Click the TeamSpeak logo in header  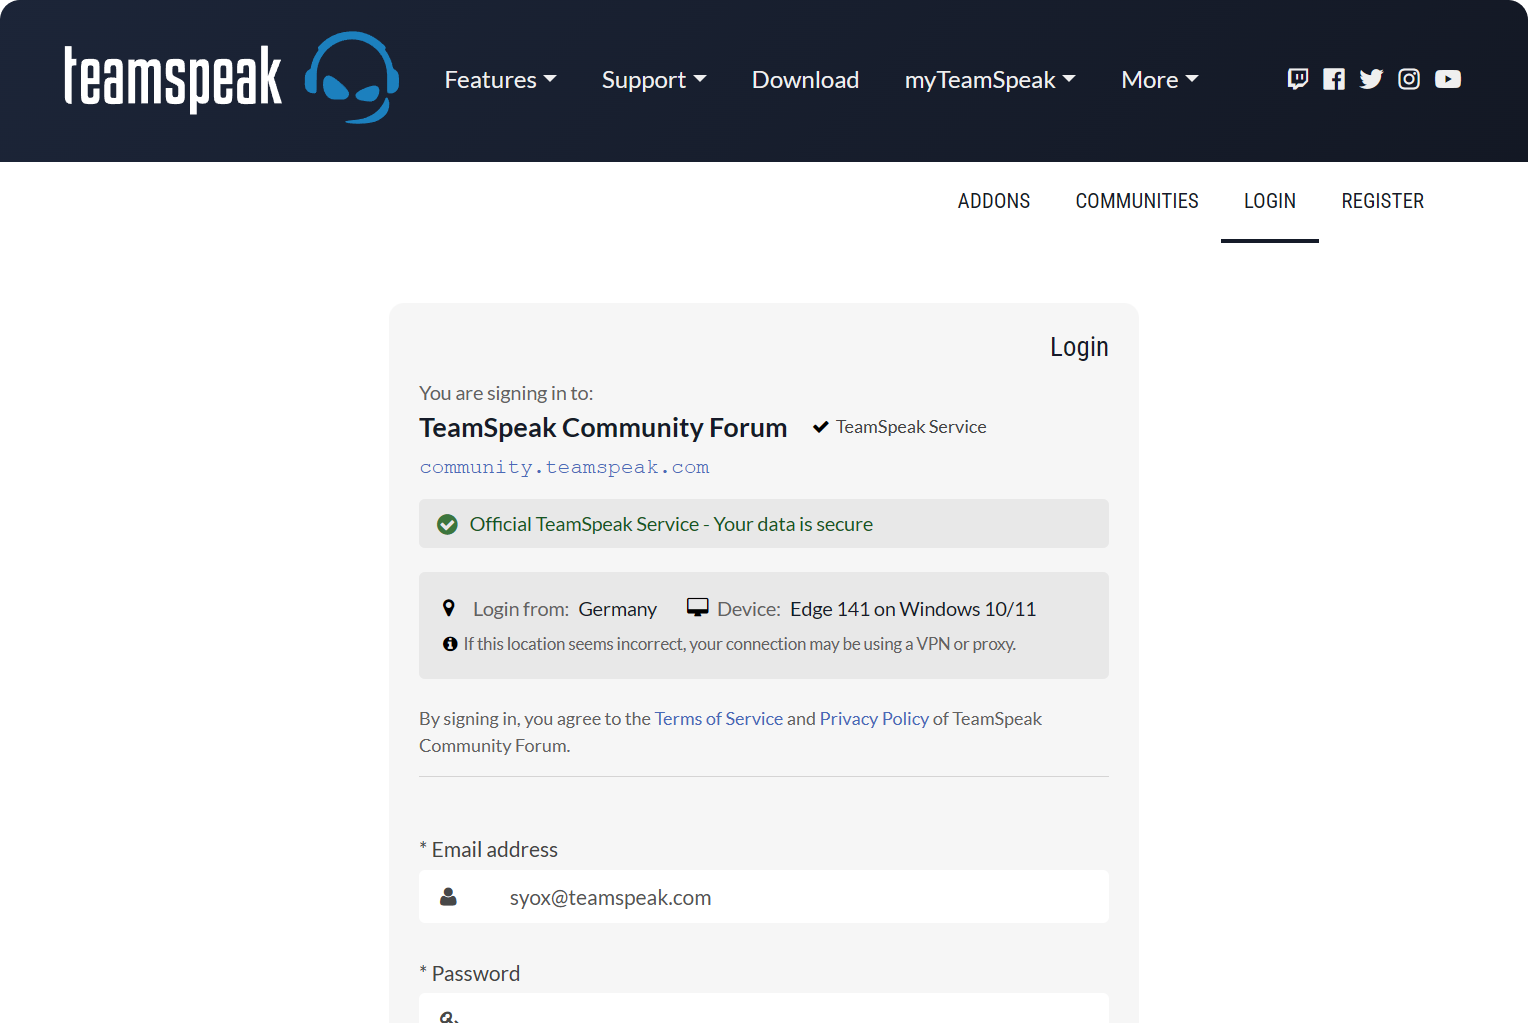[x=231, y=78]
